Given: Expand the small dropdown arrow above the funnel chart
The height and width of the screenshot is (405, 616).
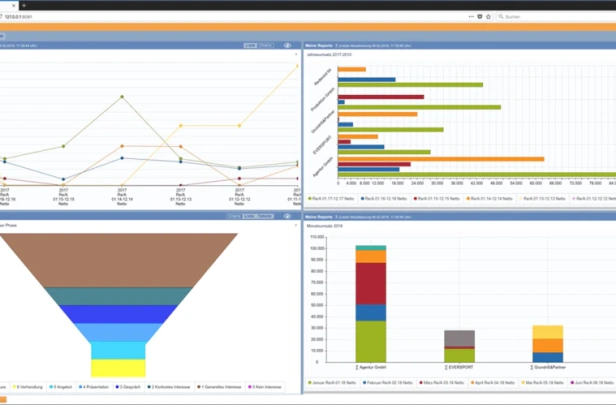Looking at the screenshot, I should click(296, 225).
